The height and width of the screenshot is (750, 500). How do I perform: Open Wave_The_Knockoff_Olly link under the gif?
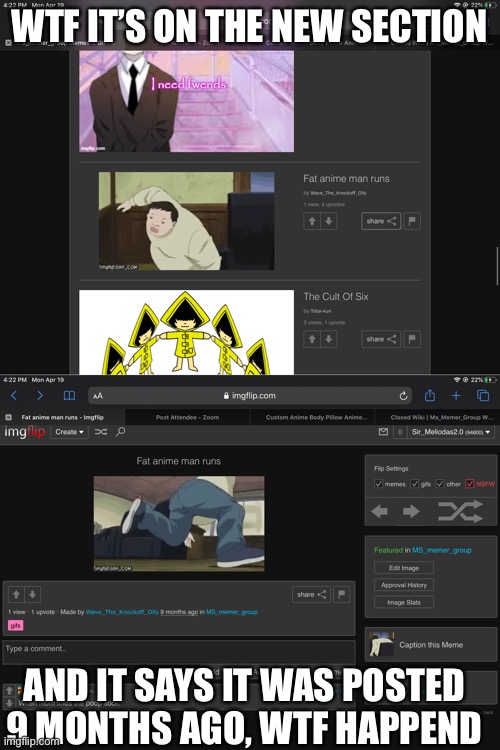122,612
